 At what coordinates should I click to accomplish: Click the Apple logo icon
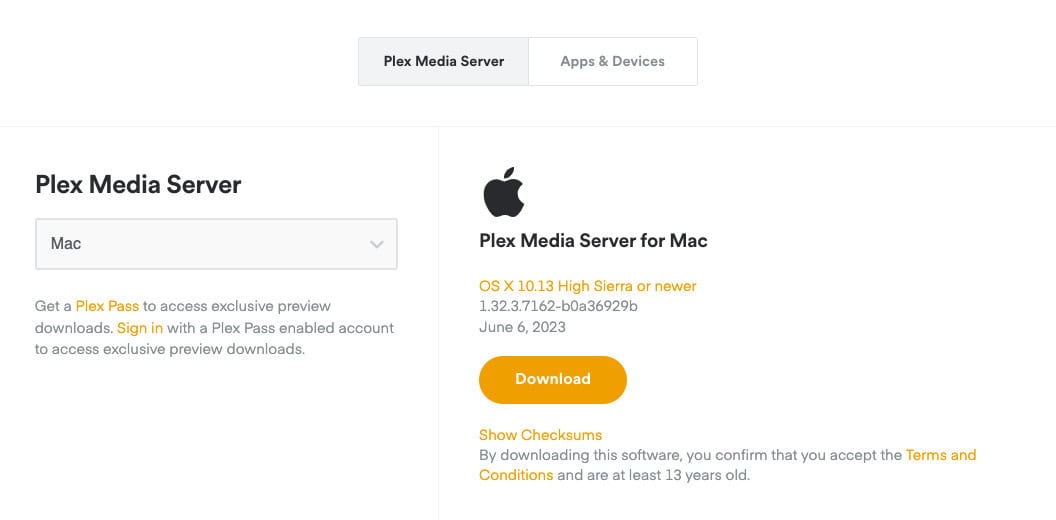(x=504, y=192)
